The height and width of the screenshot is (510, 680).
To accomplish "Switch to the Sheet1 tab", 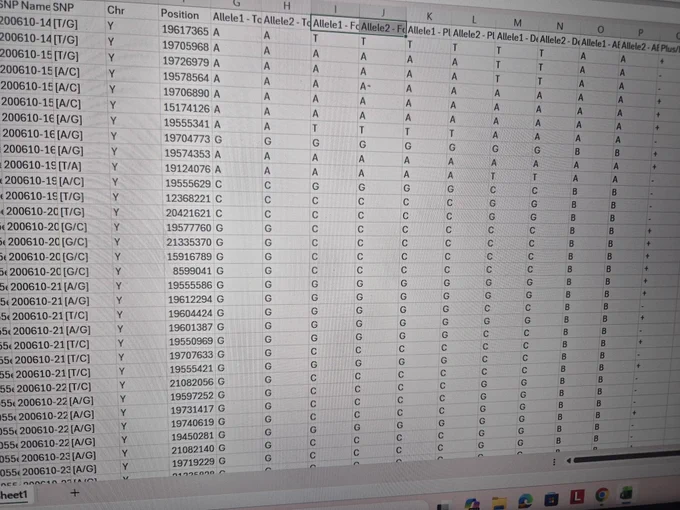I will pos(14,495).
